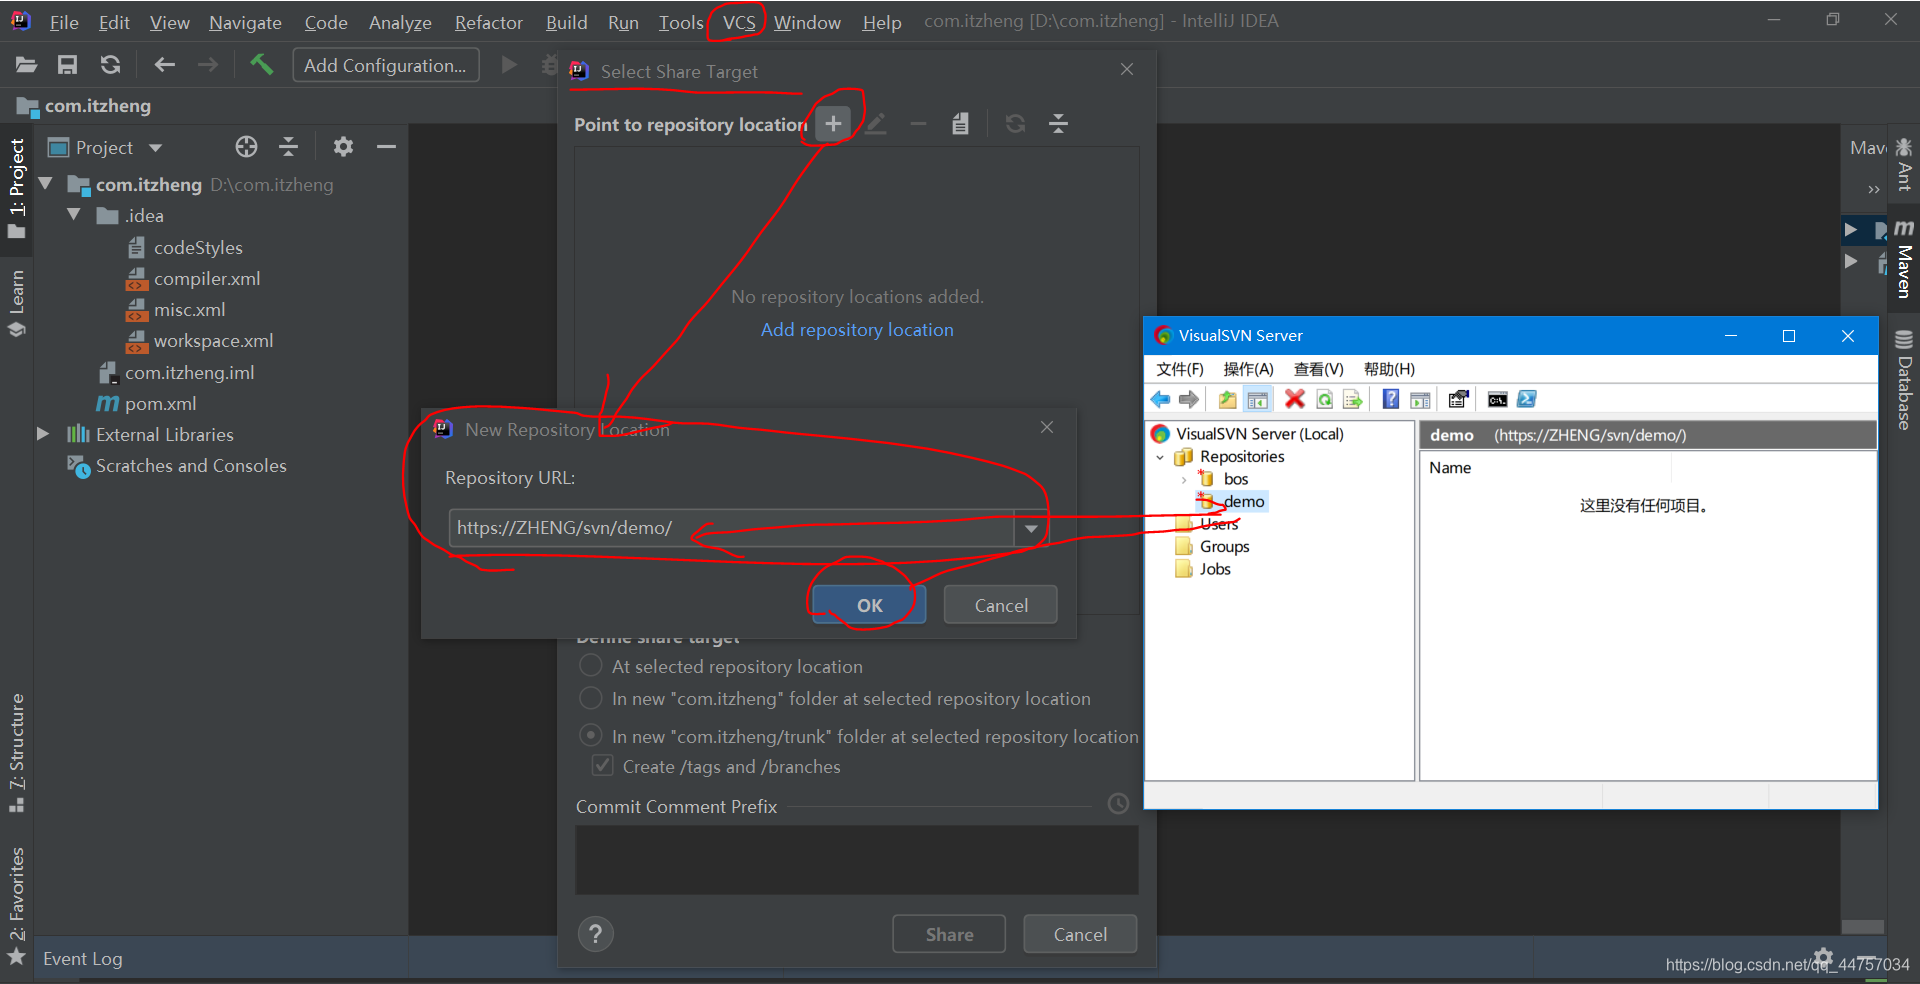
Task: Launch the PowerShell icon in VisualSVN toolbar
Action: [1526, 400]
